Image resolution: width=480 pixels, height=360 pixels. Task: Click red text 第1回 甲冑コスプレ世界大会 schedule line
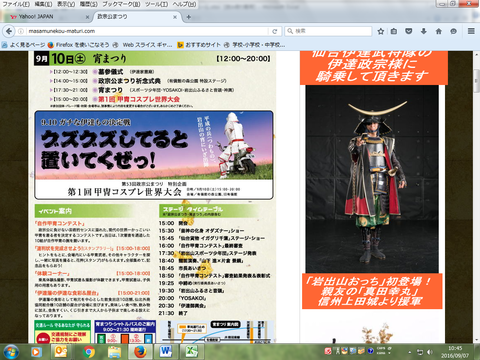click(x=139, y=99)
